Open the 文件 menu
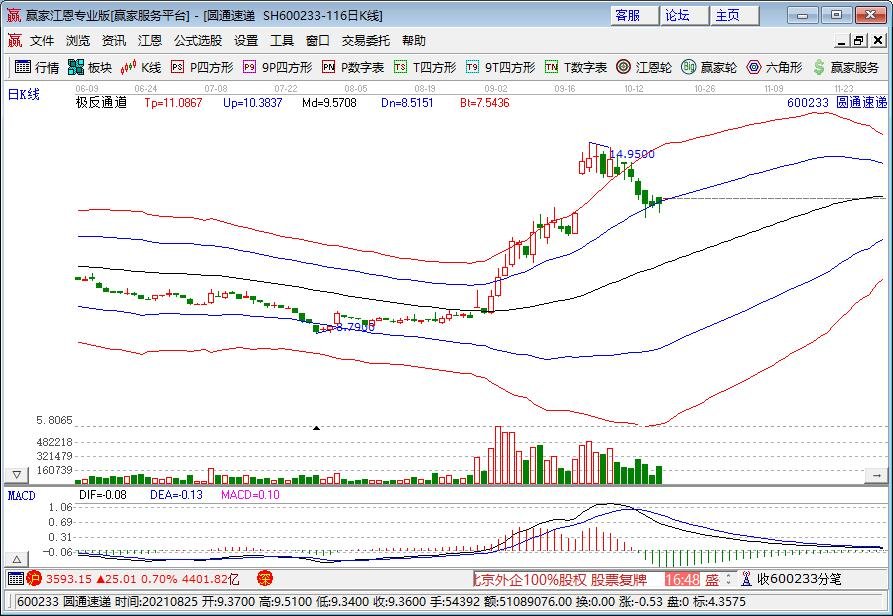Image resolution: width=893 pixels, height=616 pixels. click(x=42, y=40)
